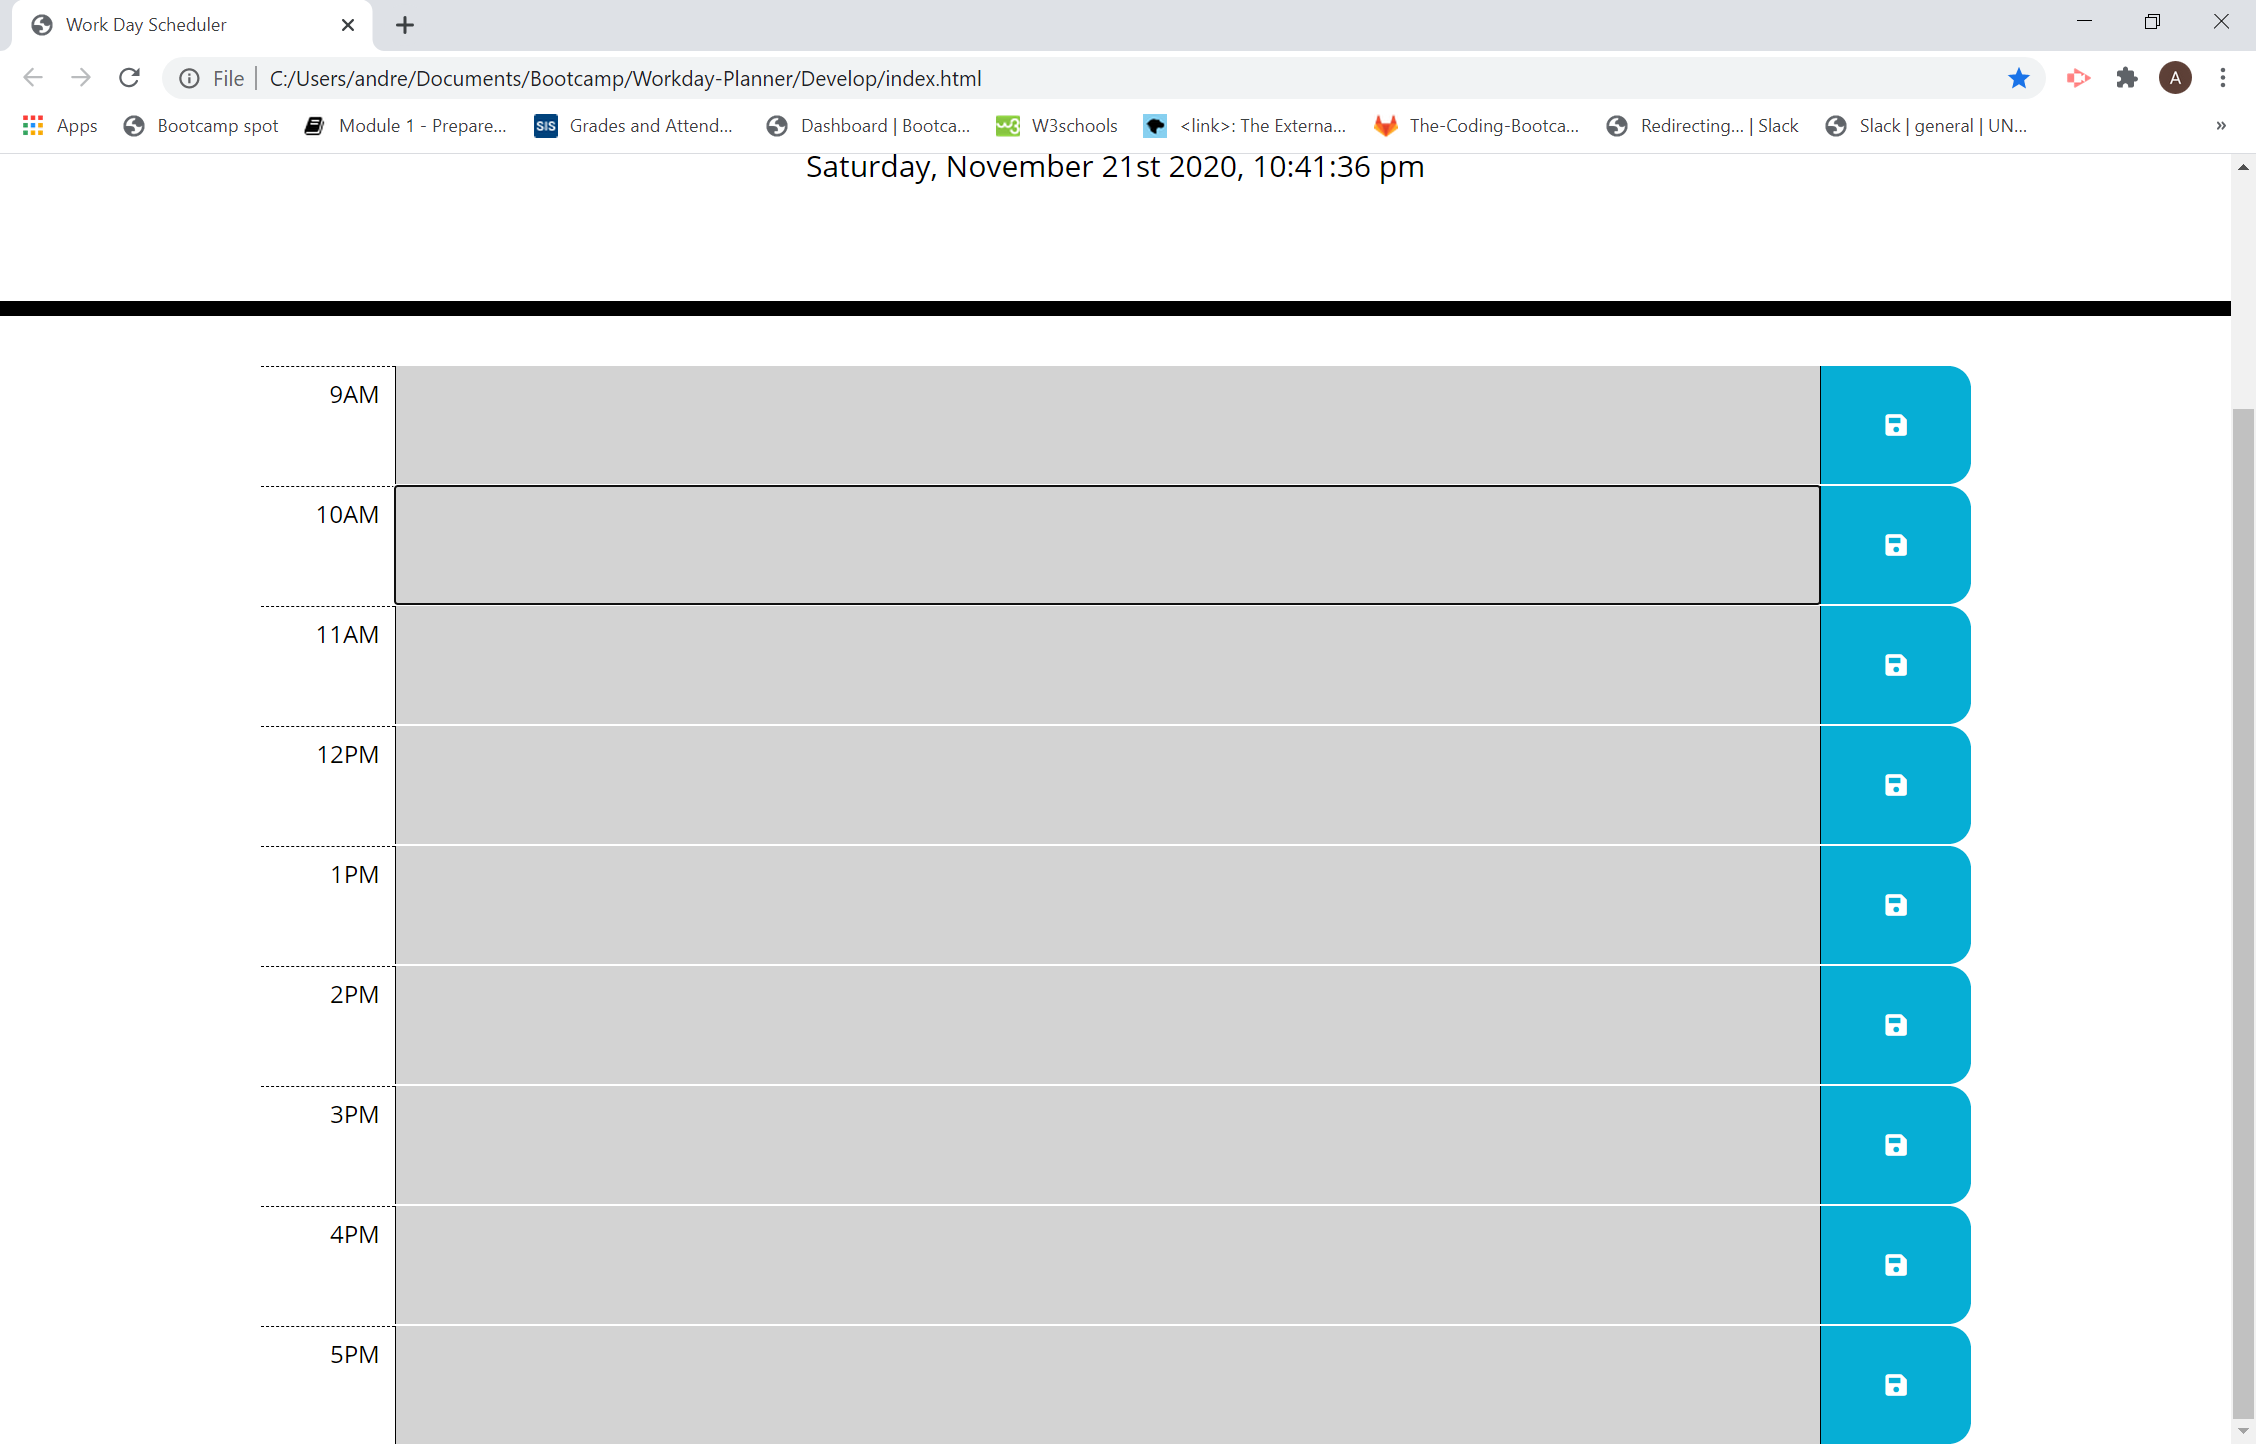Reload the Work Day Scheduler page
This screenshot has height=1444, width=2256.
tap(129, 78)
